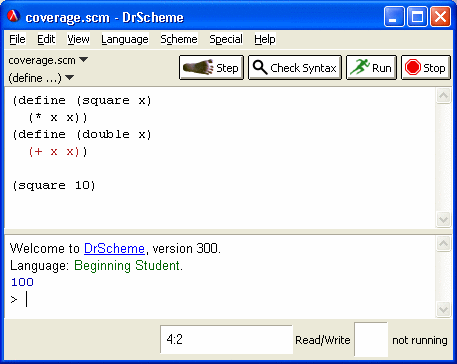
Task: Click the (define (double x) line
Action: (82, 135)
